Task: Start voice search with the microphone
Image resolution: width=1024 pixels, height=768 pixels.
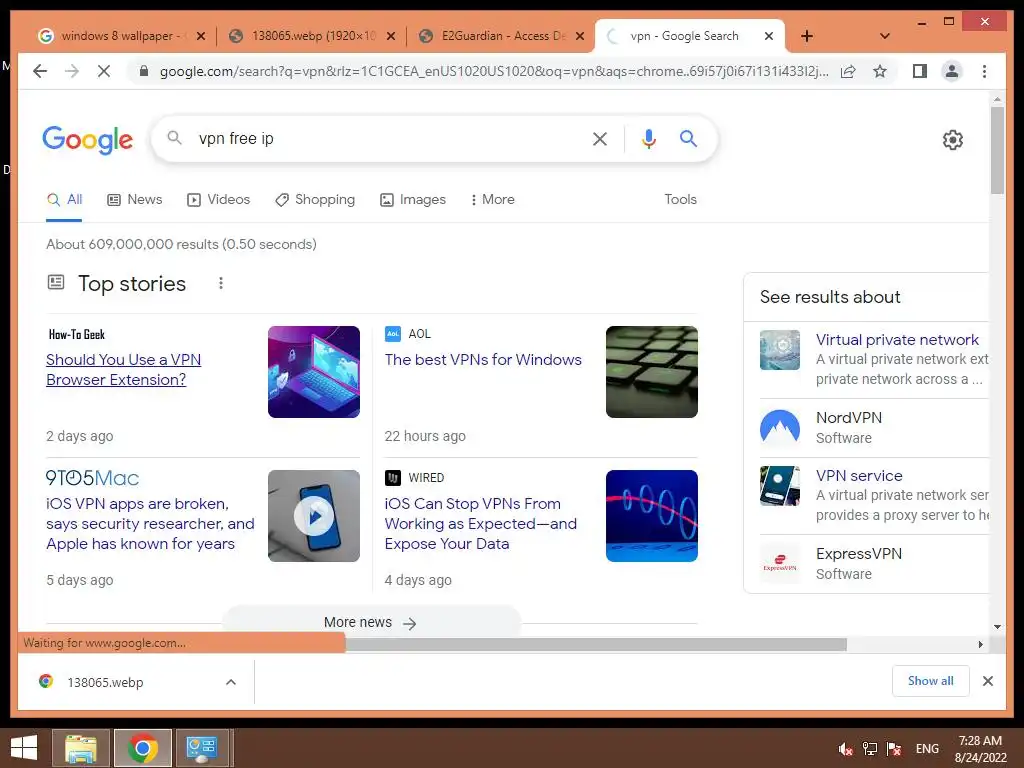Action: click(x=648, y=138)
